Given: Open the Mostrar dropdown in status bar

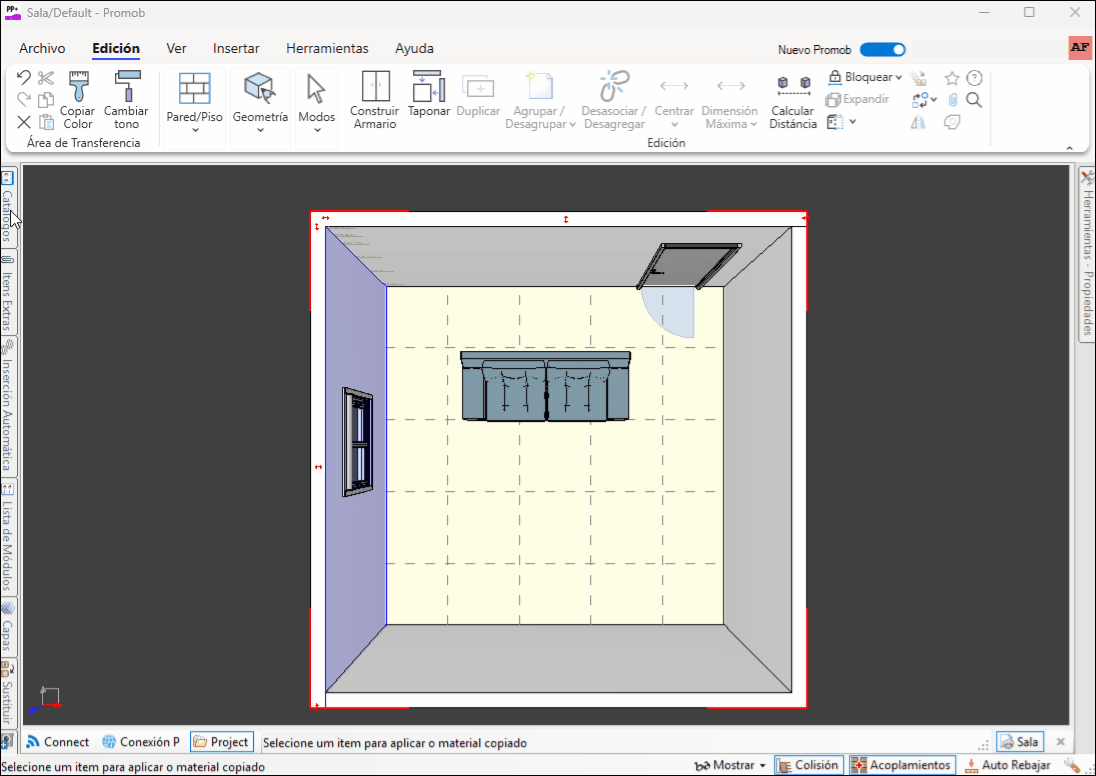Looking at the screenshot, I should click(730, 765).
